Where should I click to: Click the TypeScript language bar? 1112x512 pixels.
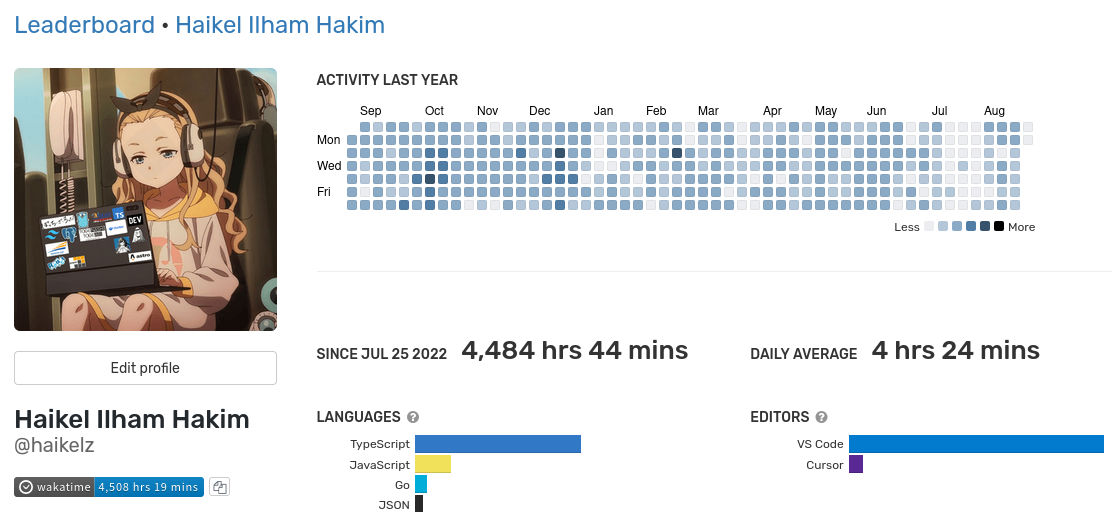498,444
